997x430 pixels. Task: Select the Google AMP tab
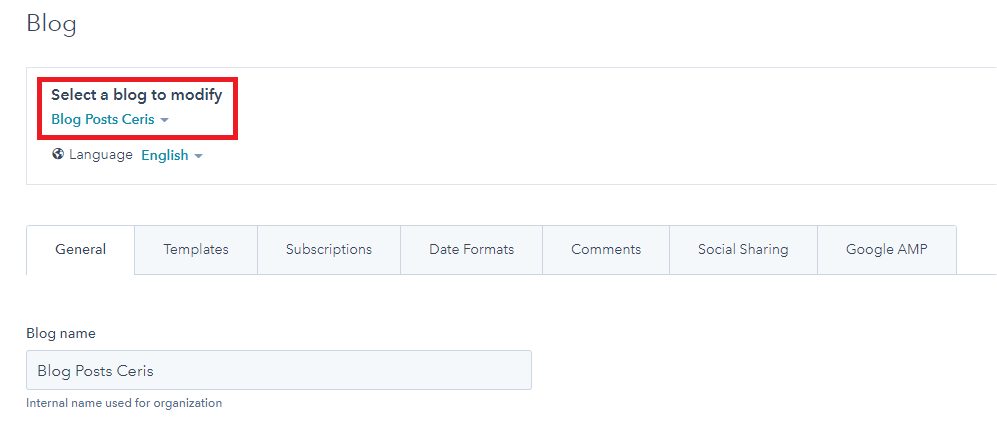(886, 249)
